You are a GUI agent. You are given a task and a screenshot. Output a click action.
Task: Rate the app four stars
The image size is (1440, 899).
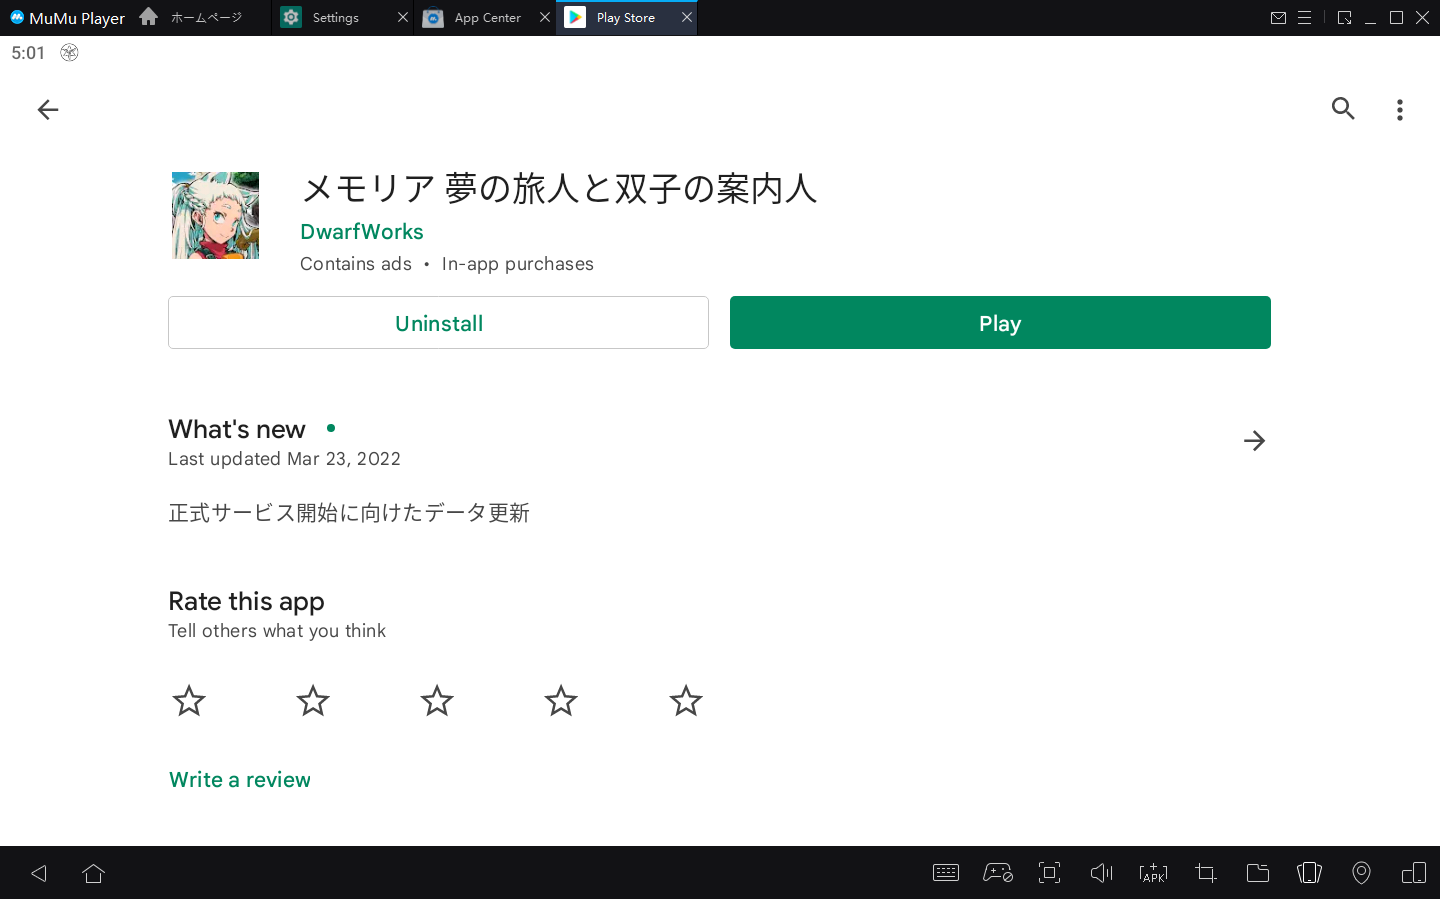point(561,700)
